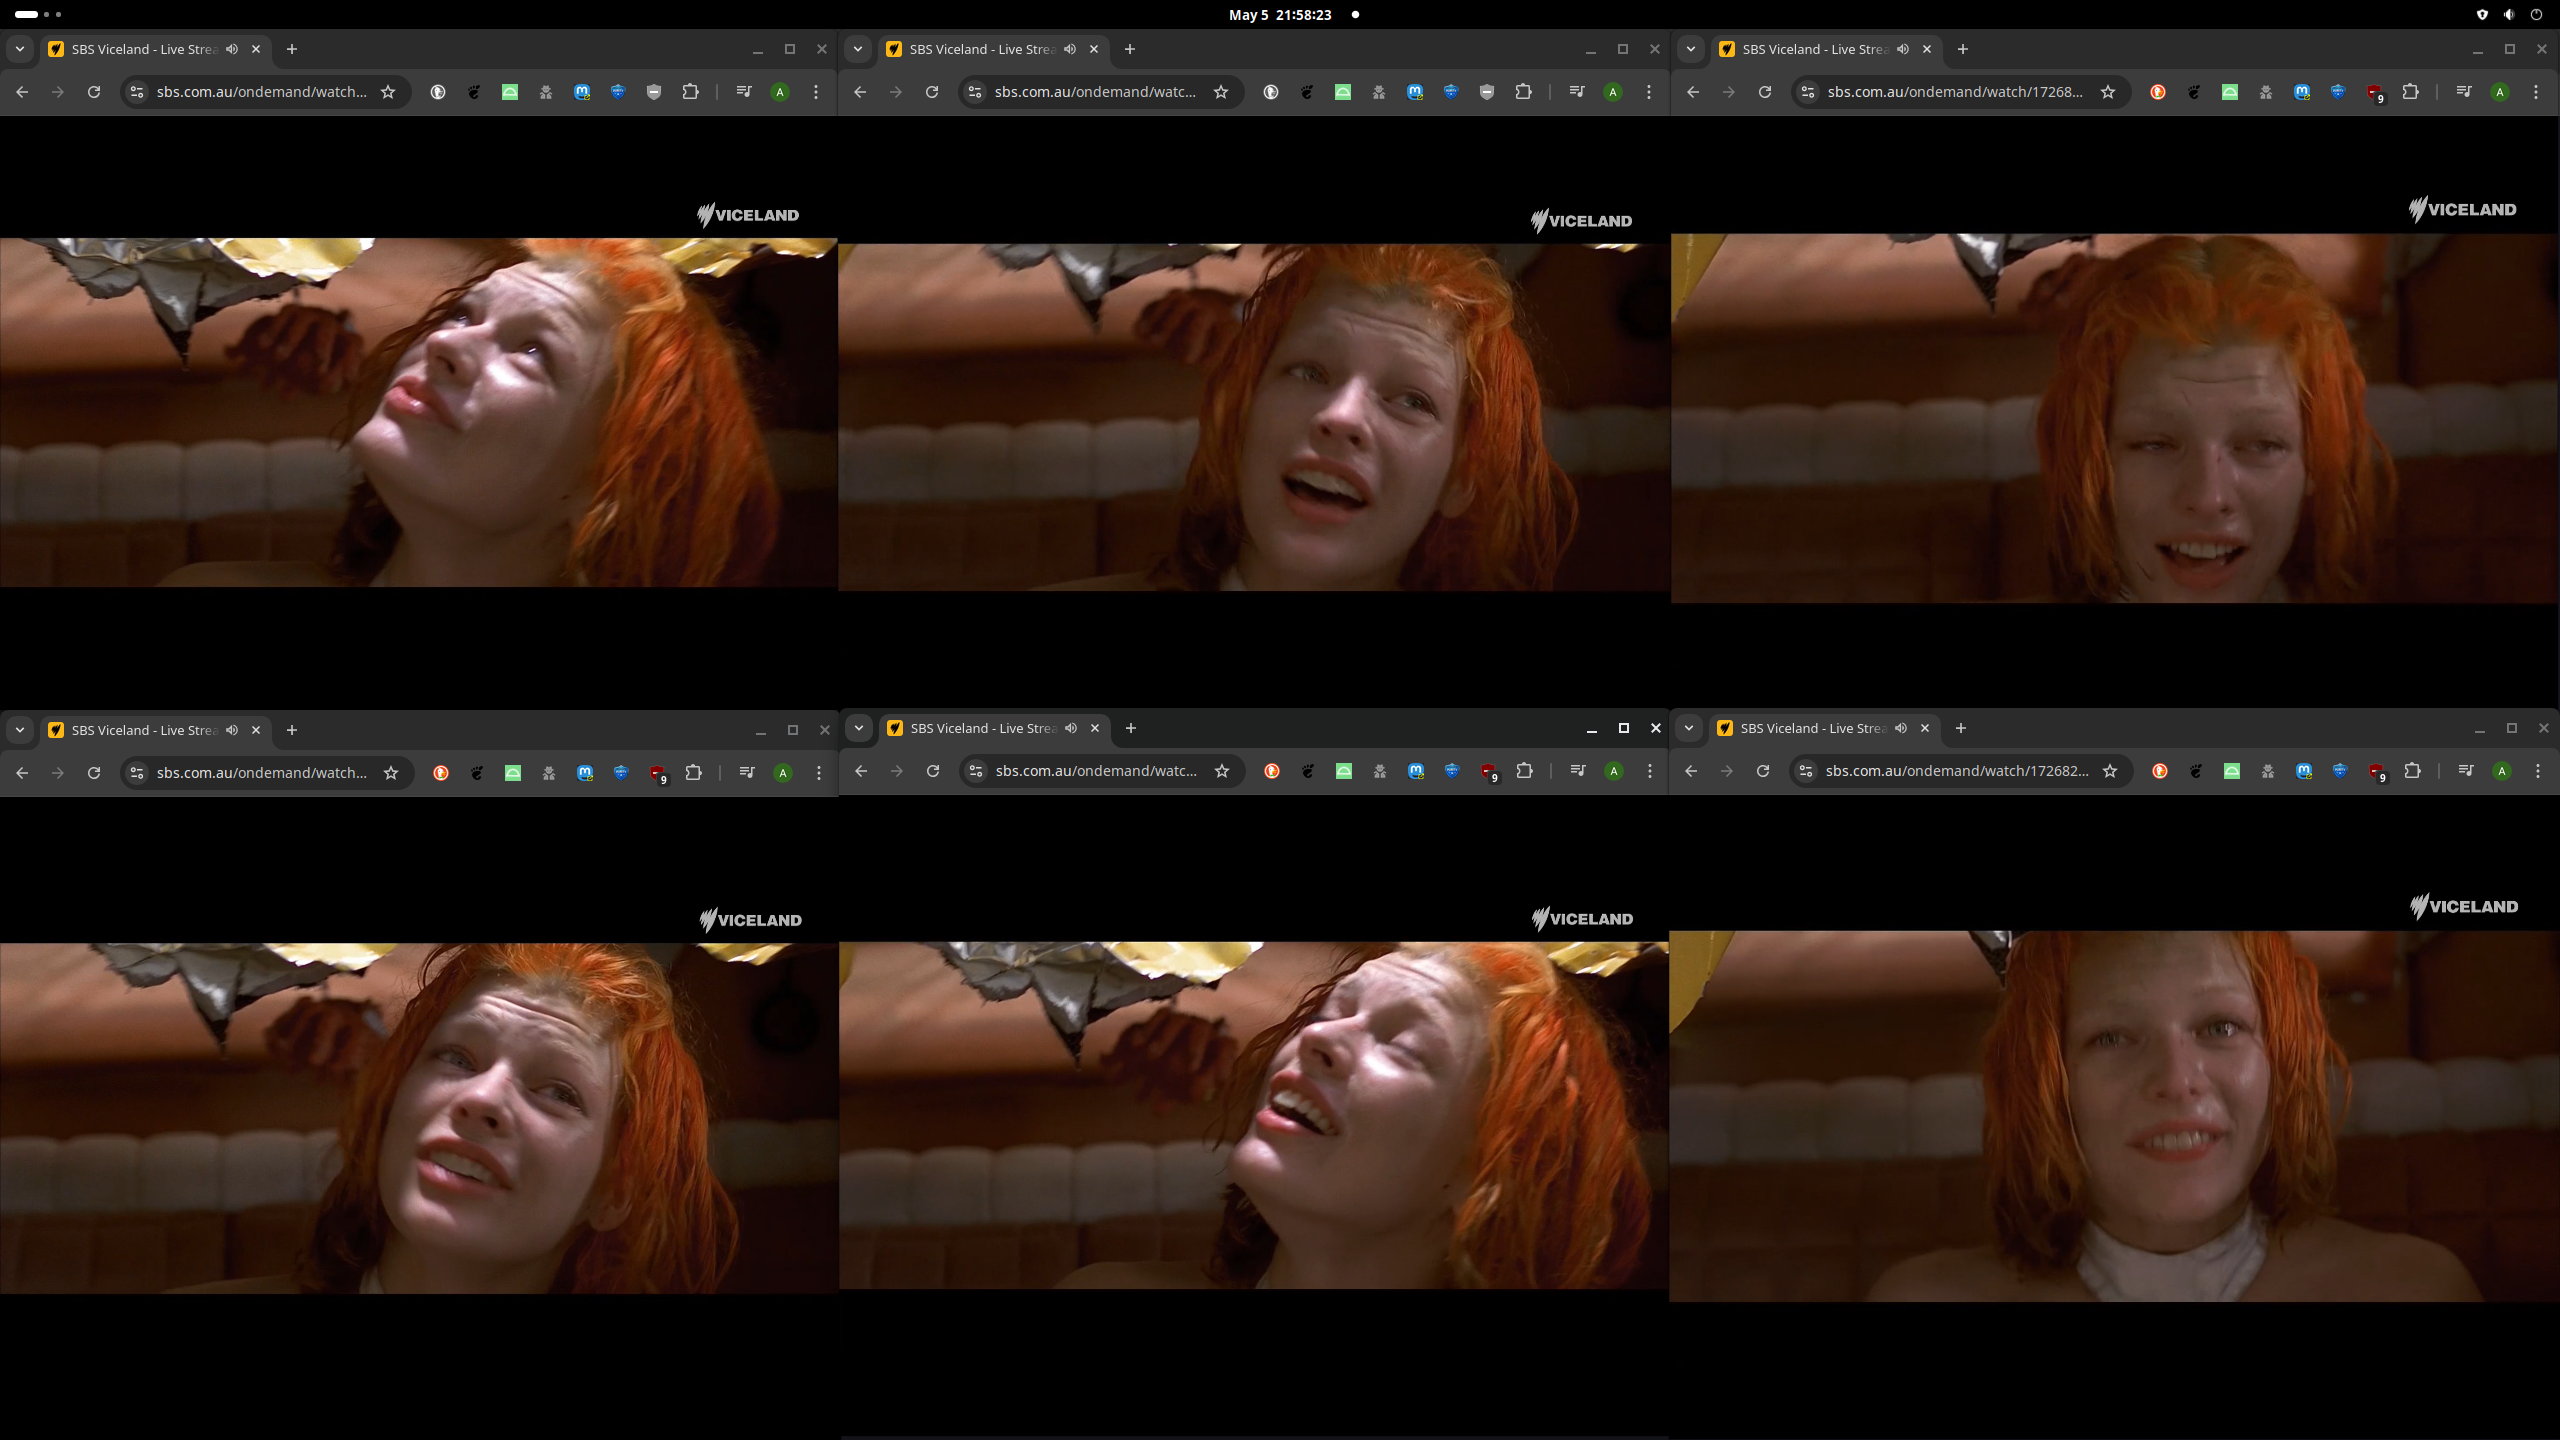Screen dimensions: 2560x1440
Task: Expand tab search chevron in bottom-middle window
Action: tap(859, 728)
